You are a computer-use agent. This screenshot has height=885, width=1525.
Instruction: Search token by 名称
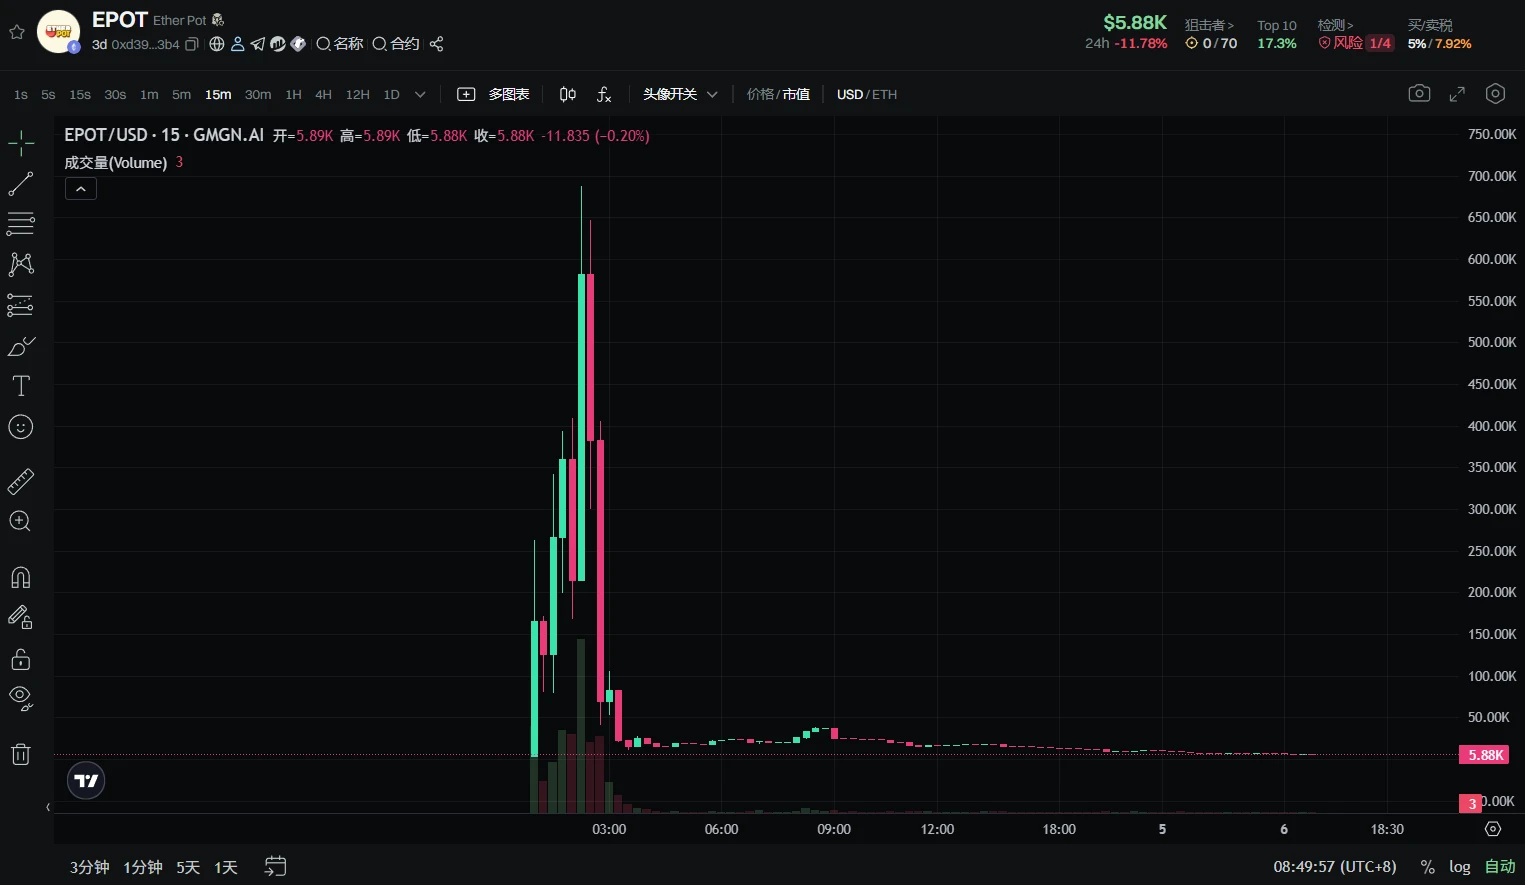pos(340,44)
